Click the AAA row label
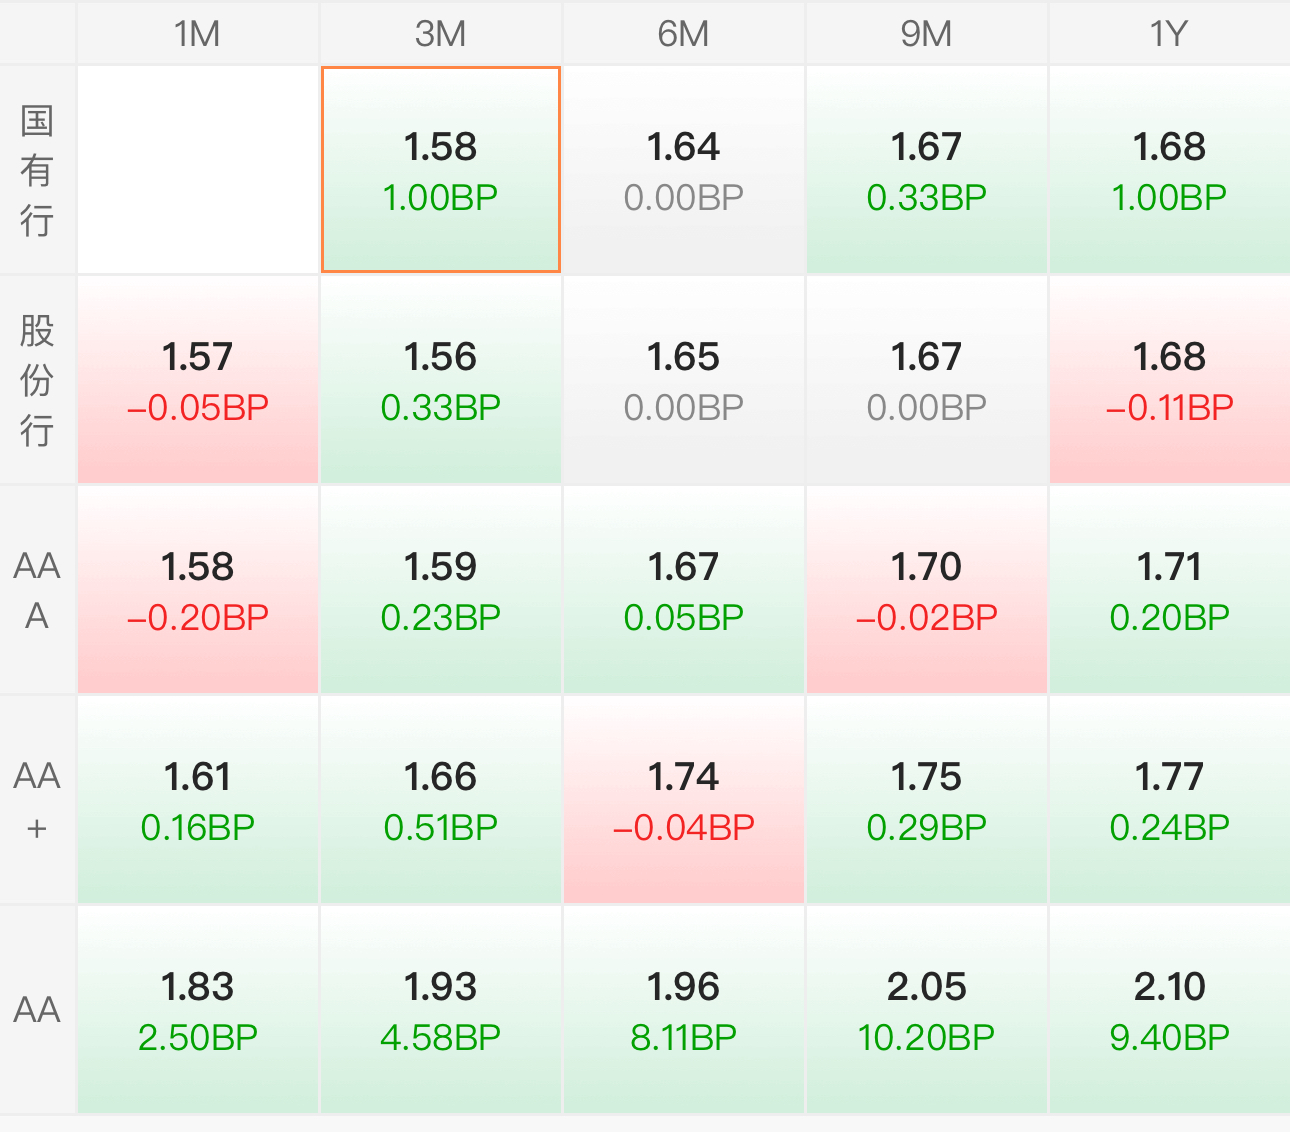The width and height of the screenshot is (1290, 1132). [x=37, y=590]
